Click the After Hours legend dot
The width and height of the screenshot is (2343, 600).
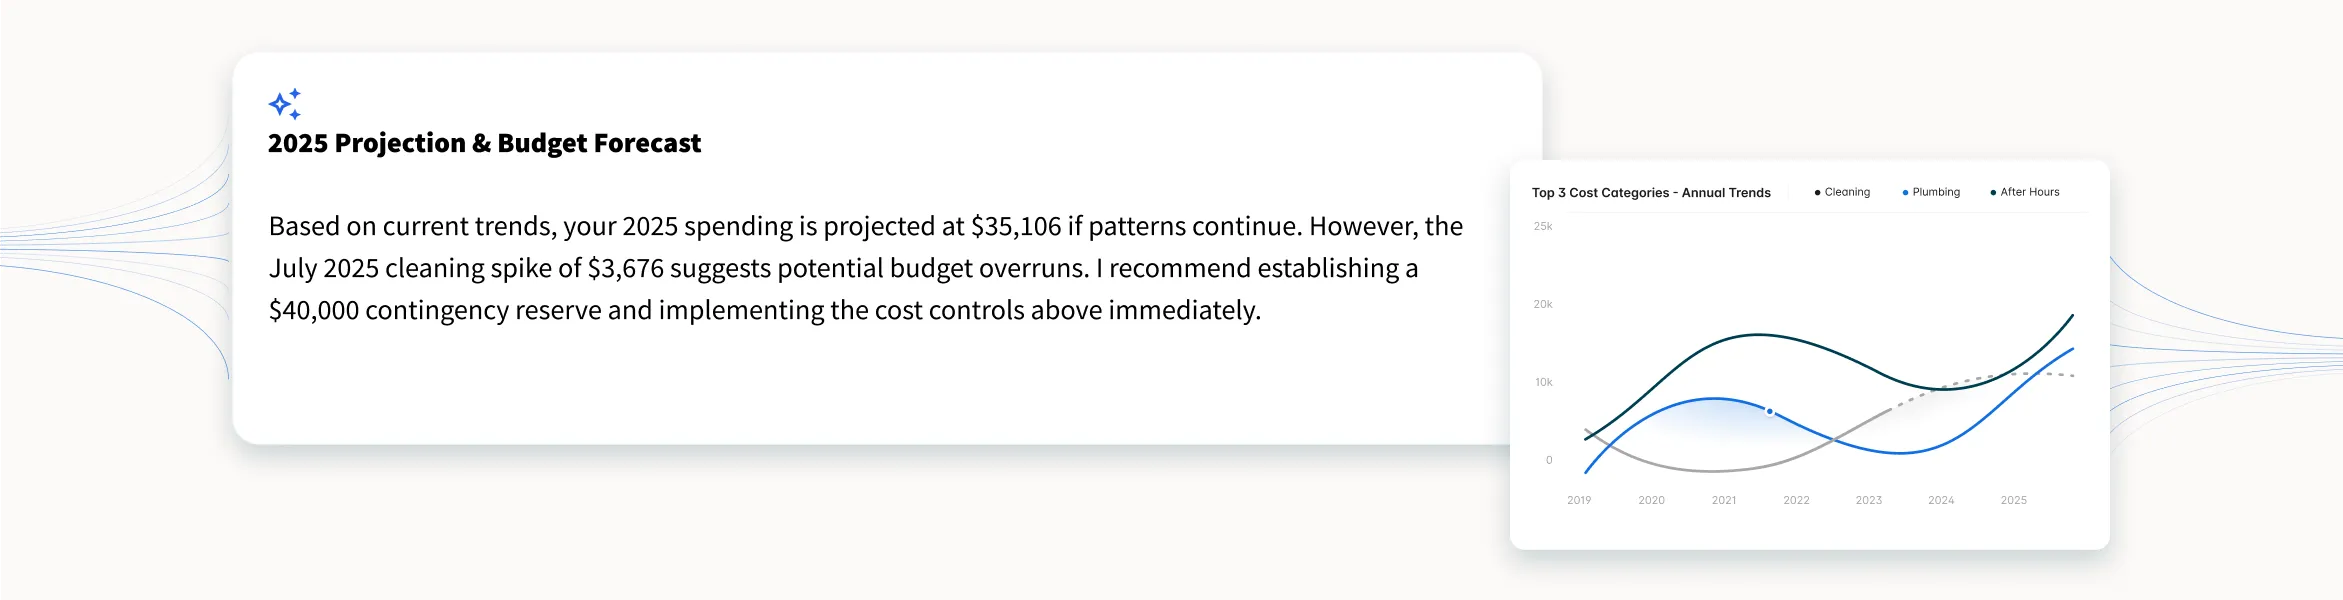(x=1993, y=192)
